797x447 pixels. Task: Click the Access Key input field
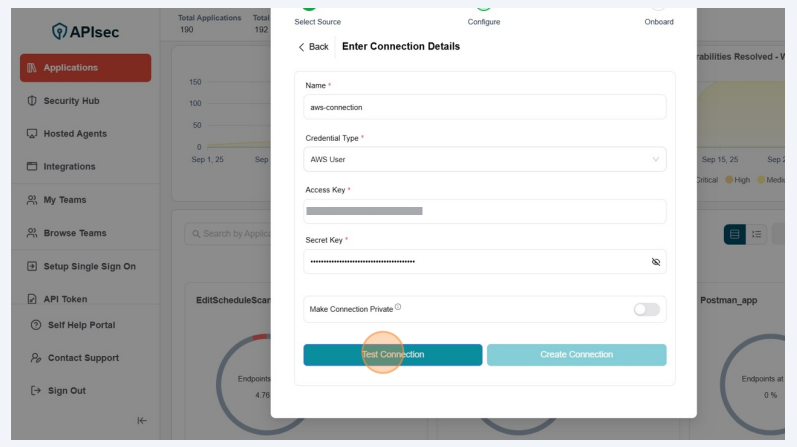pyautogui.click(x=484, y=211)
